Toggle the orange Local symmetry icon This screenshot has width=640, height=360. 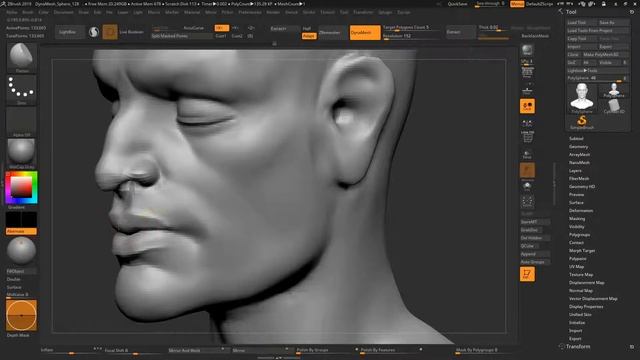click(527, 106)
